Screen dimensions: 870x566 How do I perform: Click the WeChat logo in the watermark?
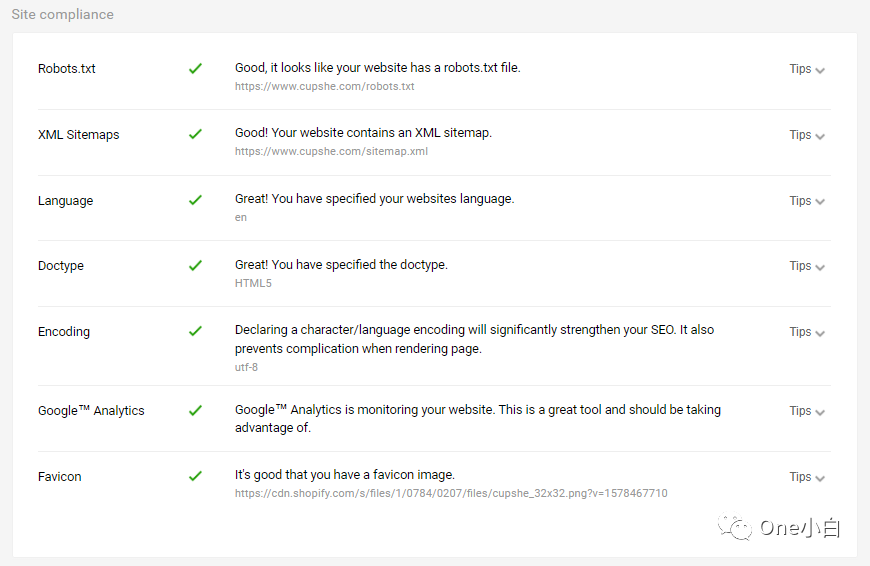(x=739, y=527)
